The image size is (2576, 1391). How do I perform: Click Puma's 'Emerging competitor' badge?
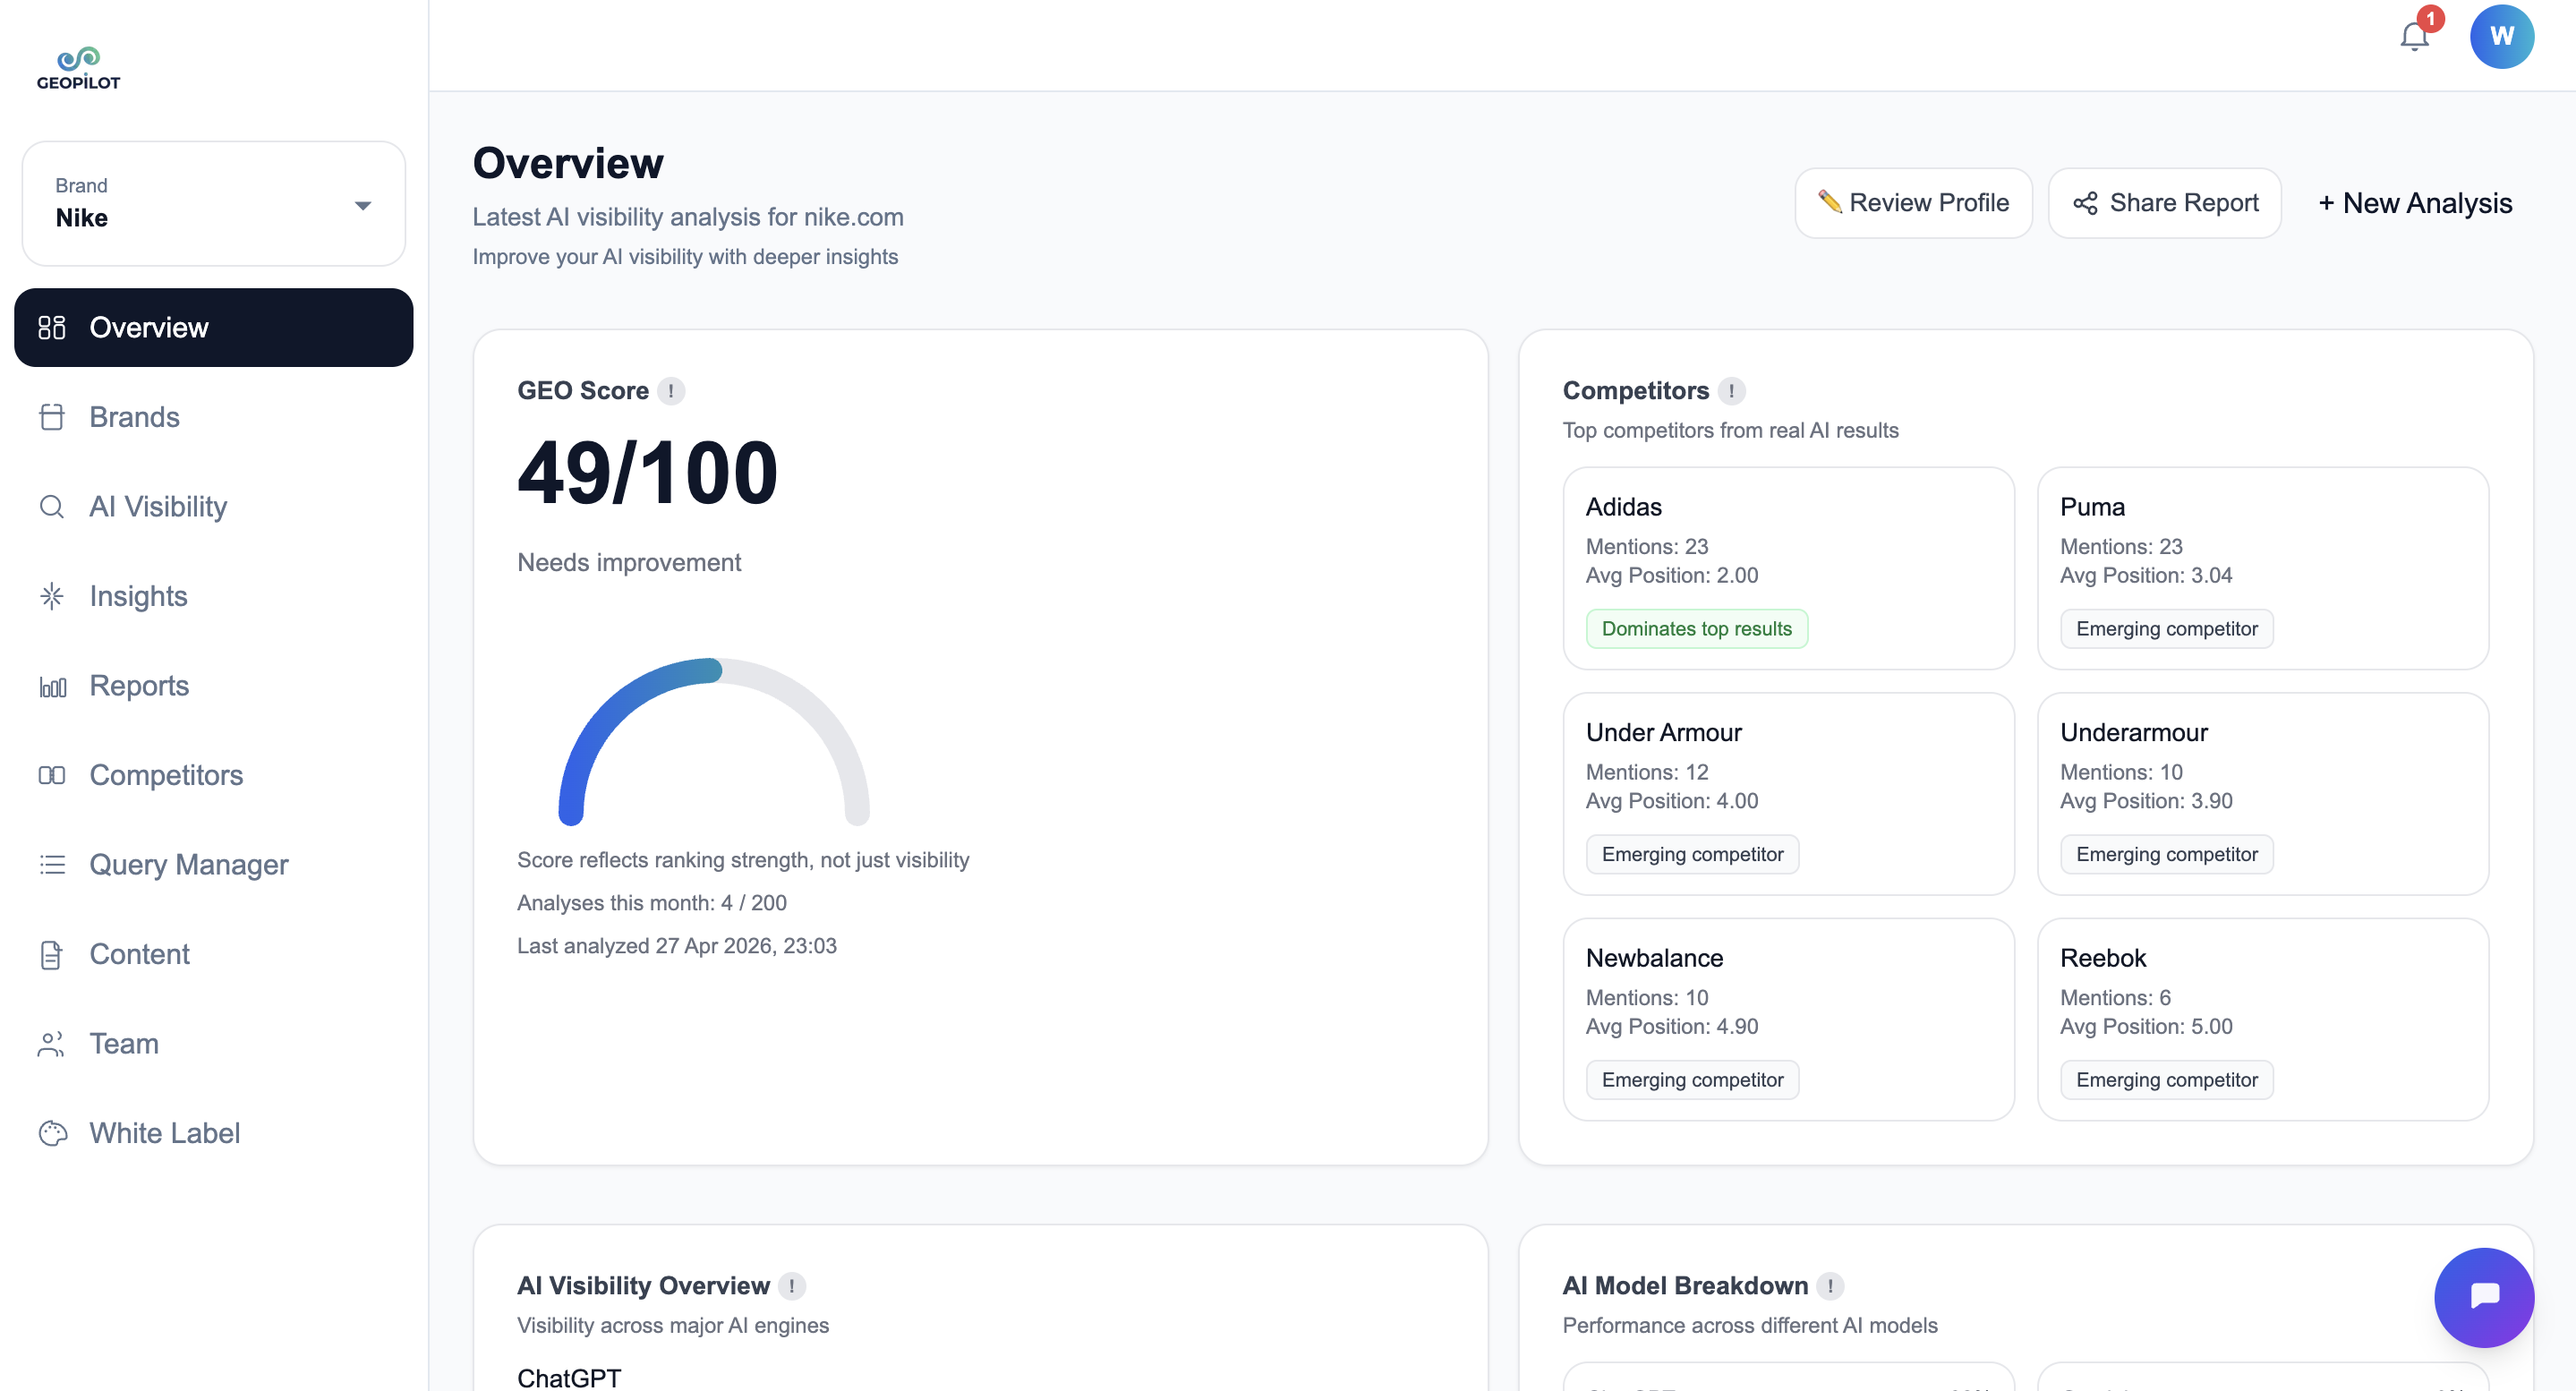click(x=2166, y=629)
